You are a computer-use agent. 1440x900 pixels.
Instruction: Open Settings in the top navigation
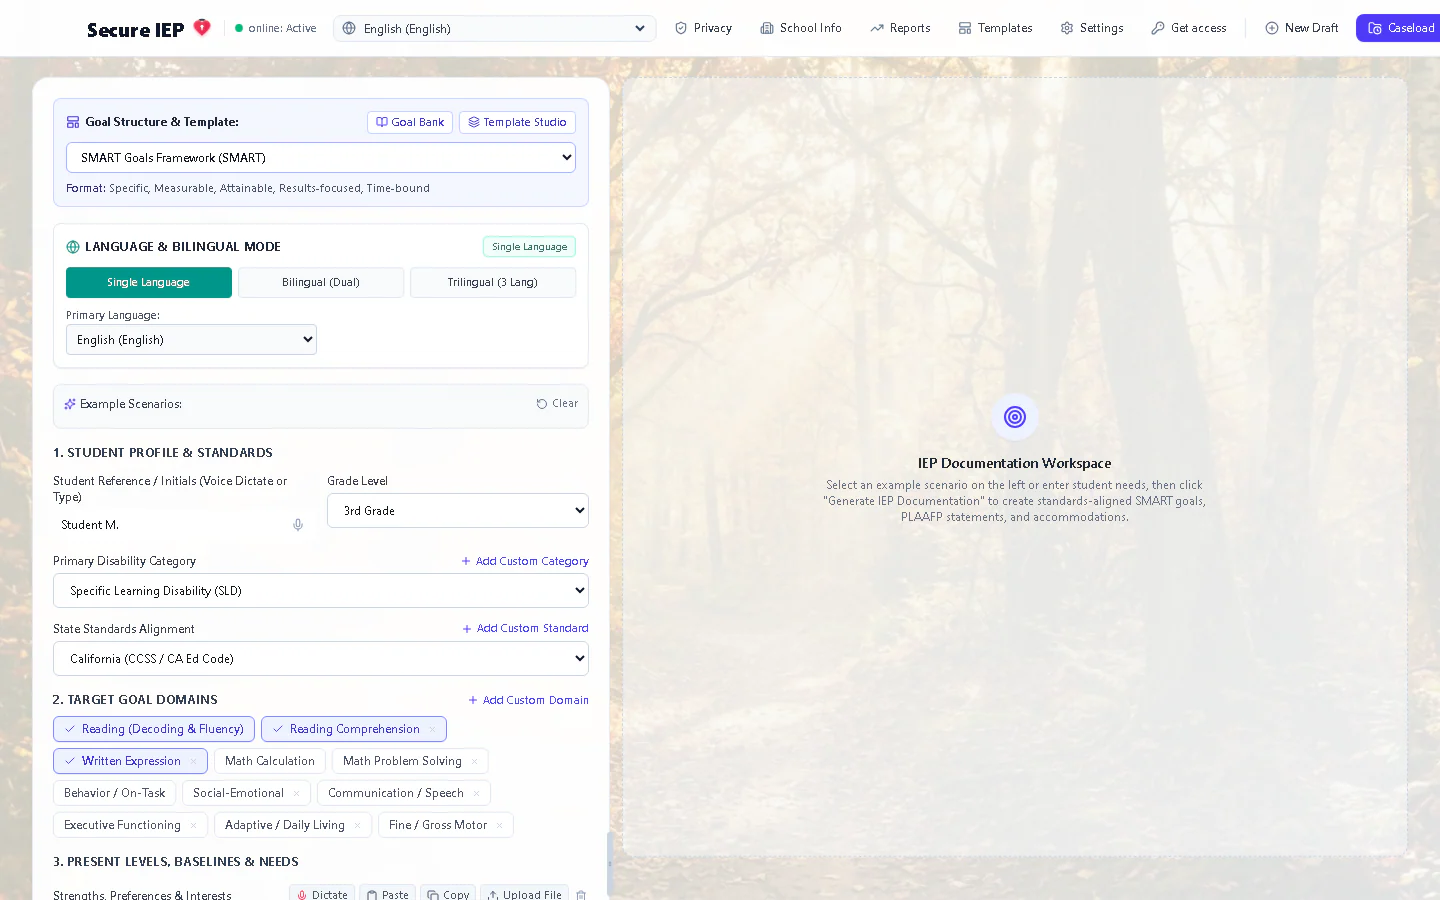click(x=1092, y=28)
